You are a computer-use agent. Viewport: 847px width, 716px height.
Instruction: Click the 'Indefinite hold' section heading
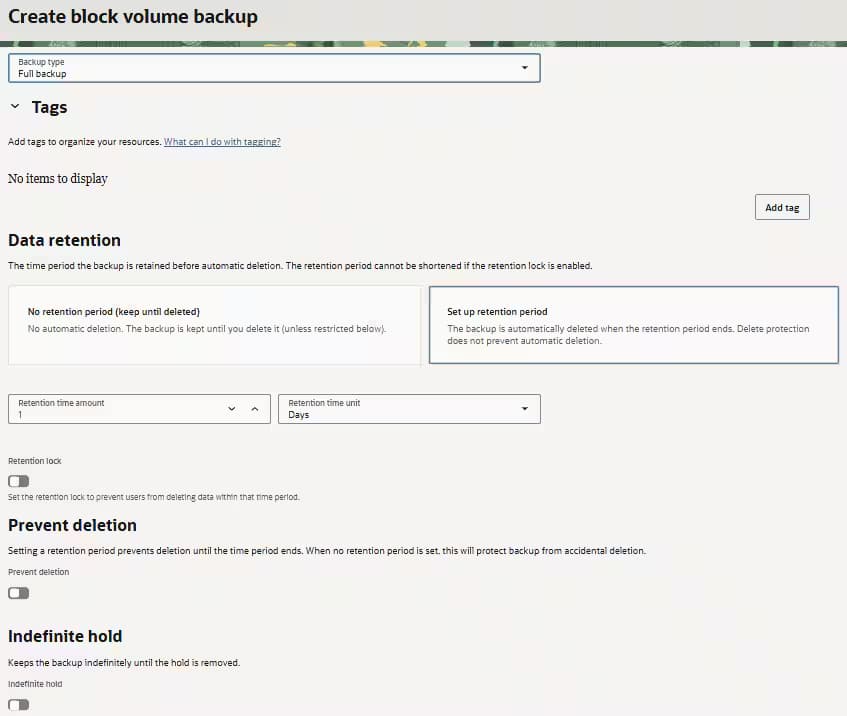[x=65, y=636]
